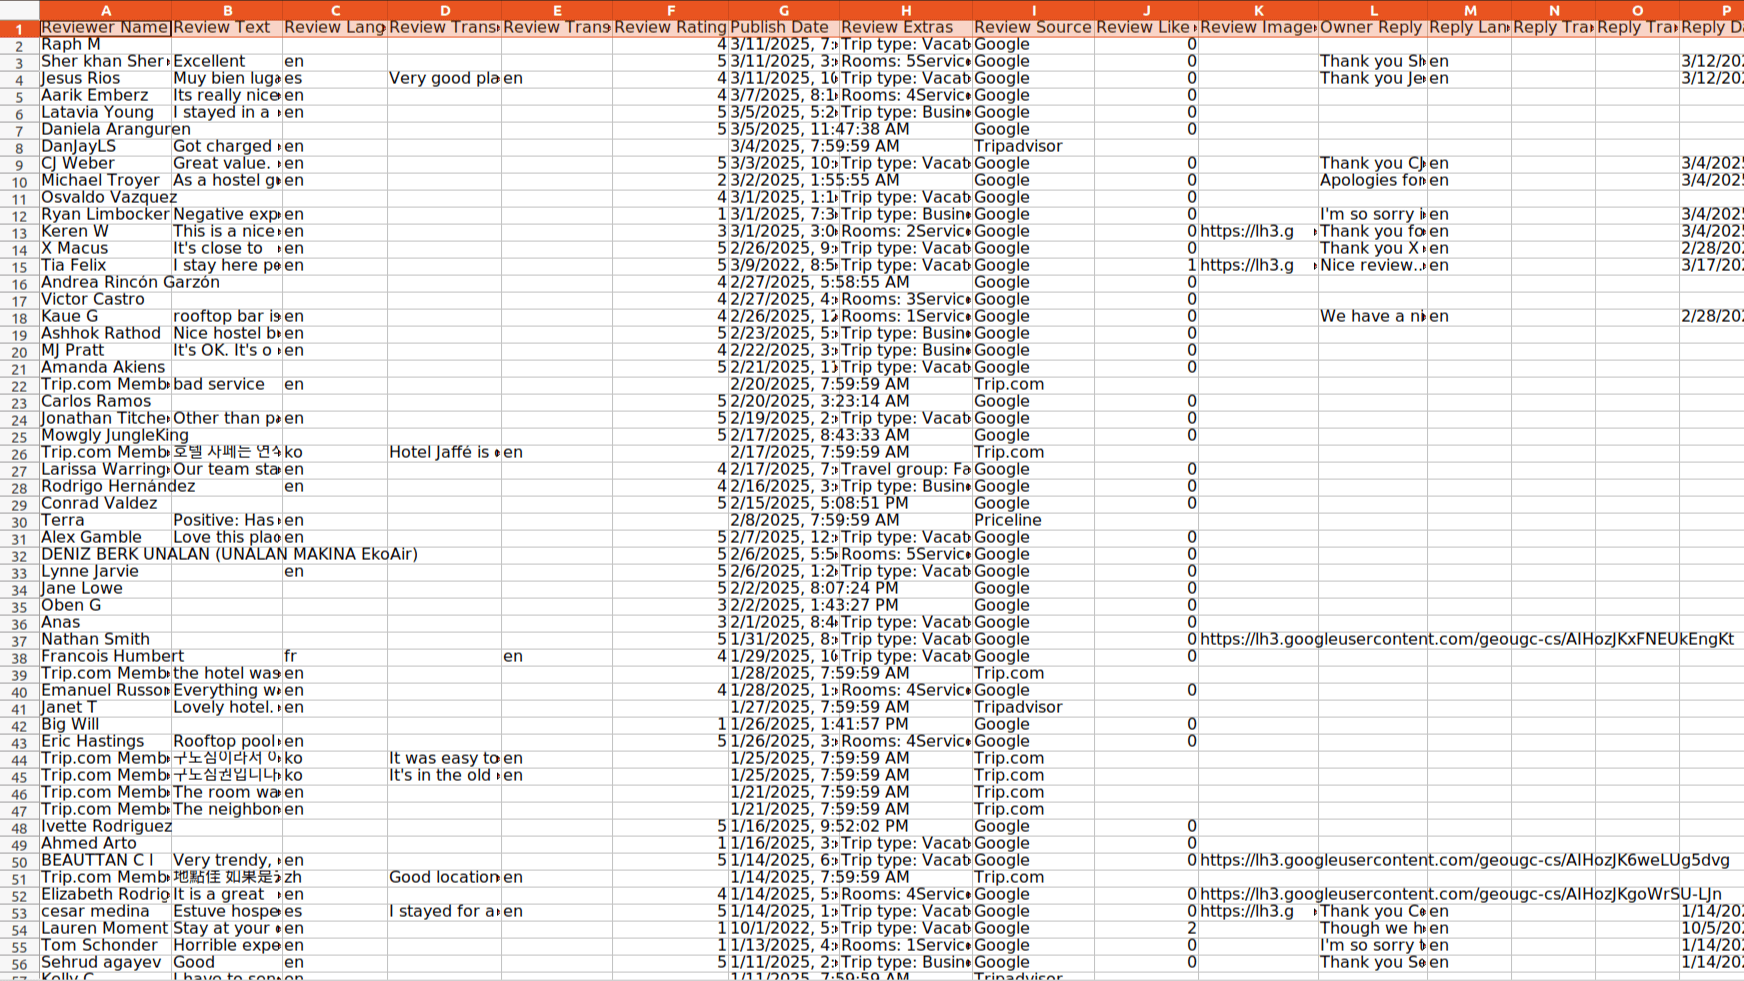Image resolution: width=1744 pixels, height=981 pixels.
Task: Click the 'Owner Reply' header cell
Action: tap(1373, 27)
